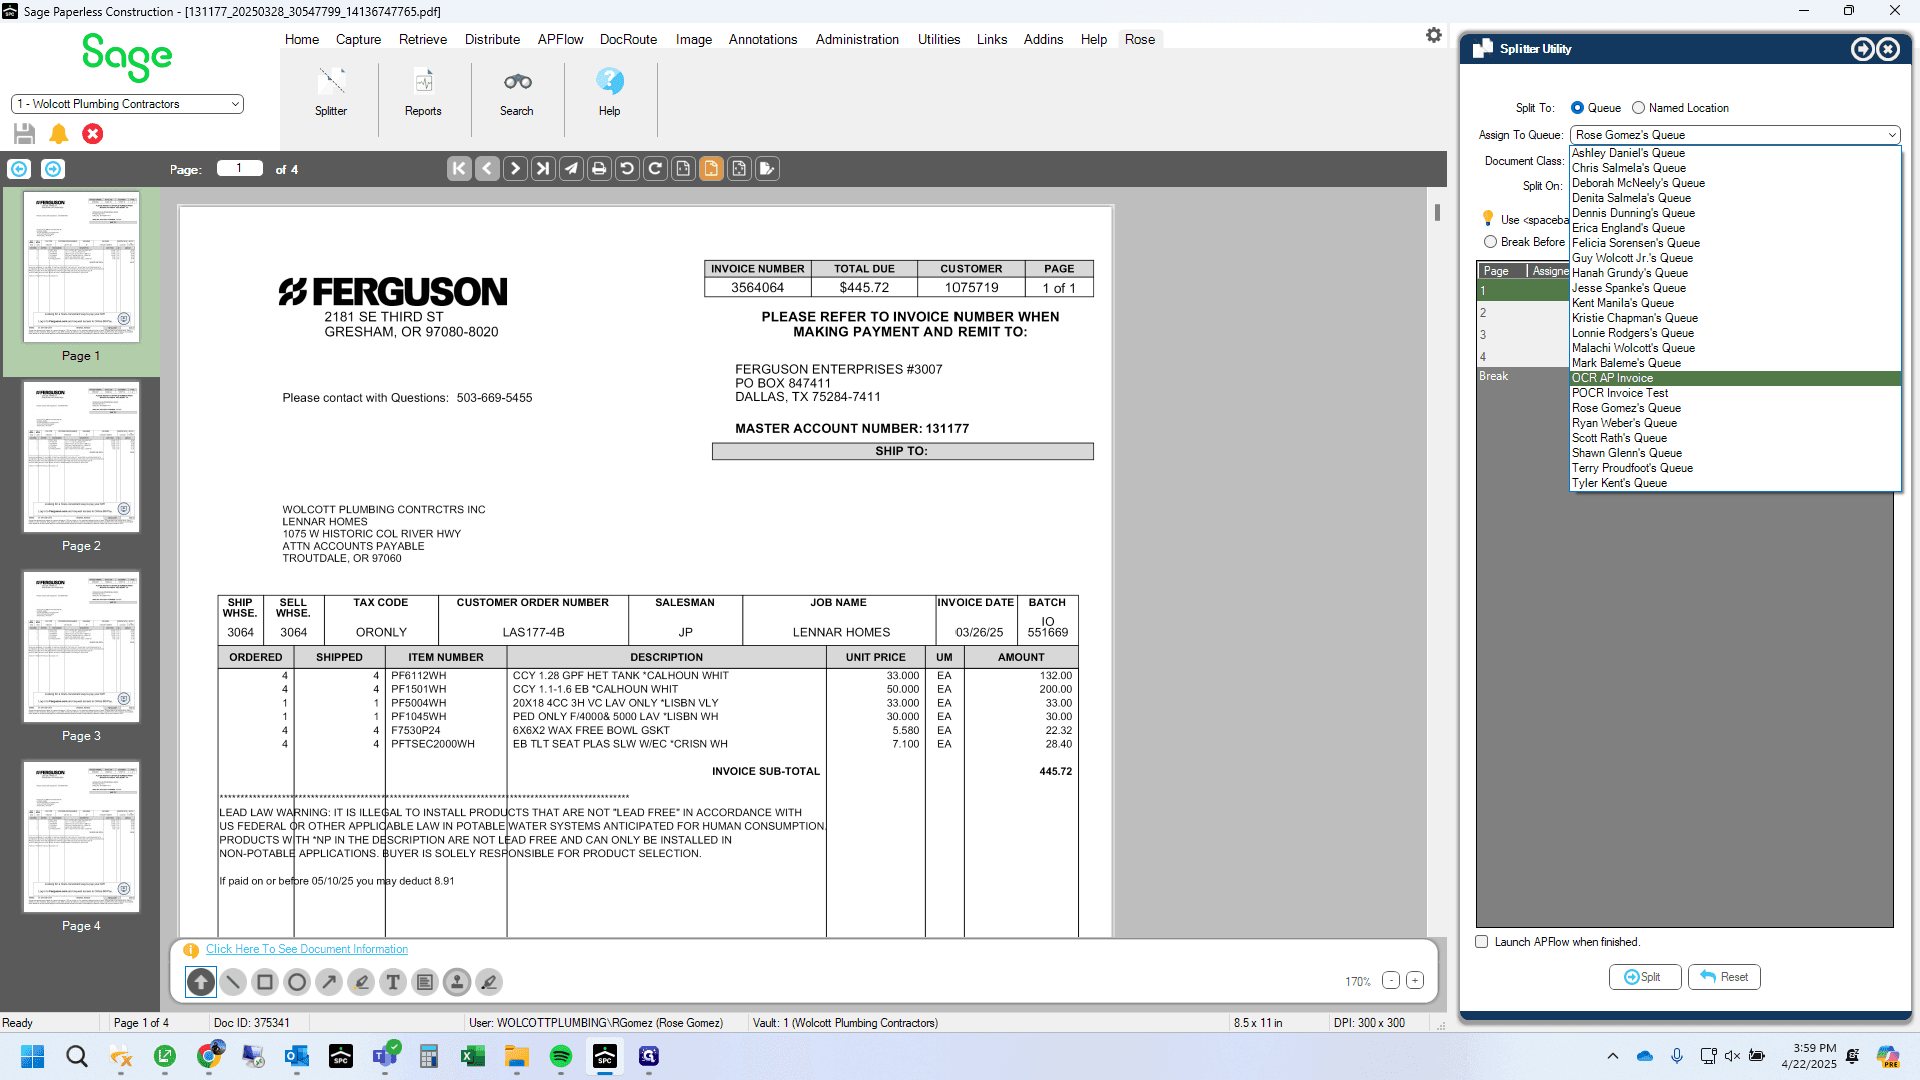Open the Wolcott Plumbing Contractors company dropdown
Screen dimensions: 1920x1080
pos(127,104)
